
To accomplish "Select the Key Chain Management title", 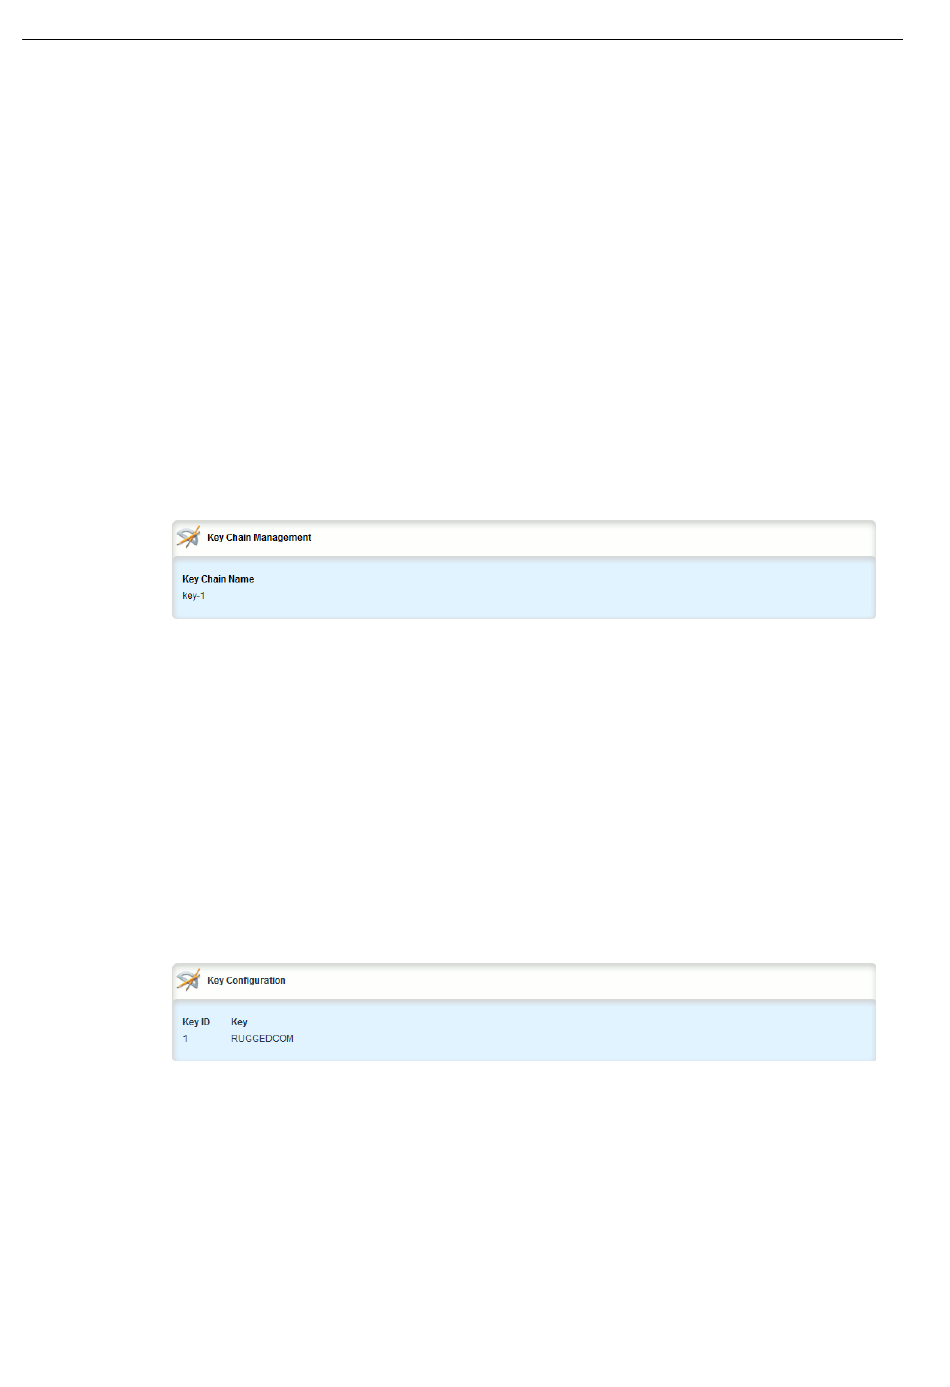I will point(259,538).
